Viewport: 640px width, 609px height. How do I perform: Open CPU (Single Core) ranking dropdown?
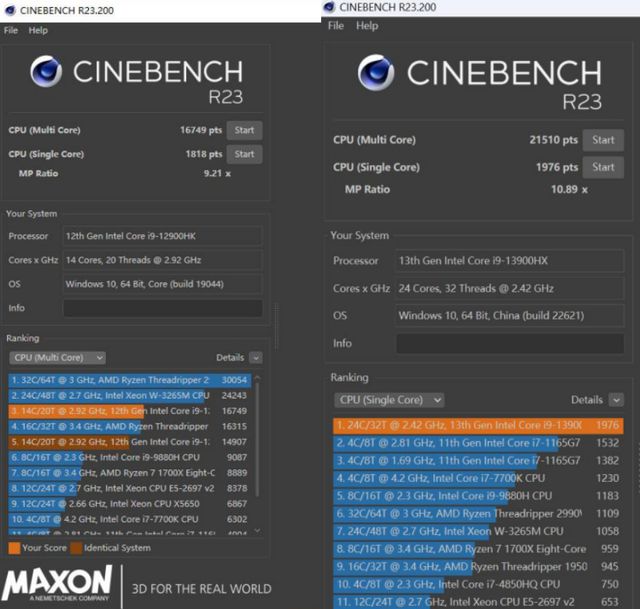coord(389,400)
